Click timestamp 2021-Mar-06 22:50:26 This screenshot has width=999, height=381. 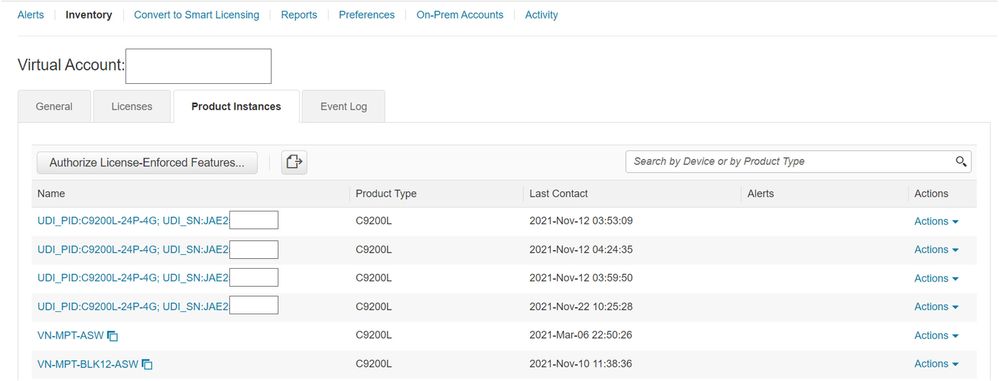tap(580, 335)
